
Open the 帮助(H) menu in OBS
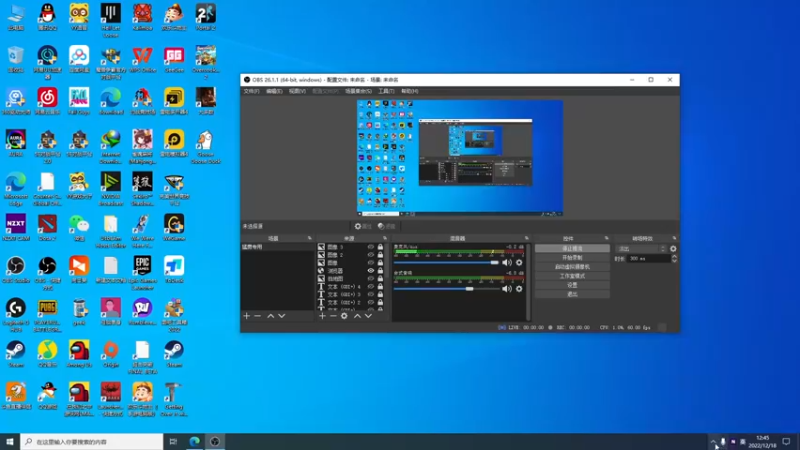(410, 91)
